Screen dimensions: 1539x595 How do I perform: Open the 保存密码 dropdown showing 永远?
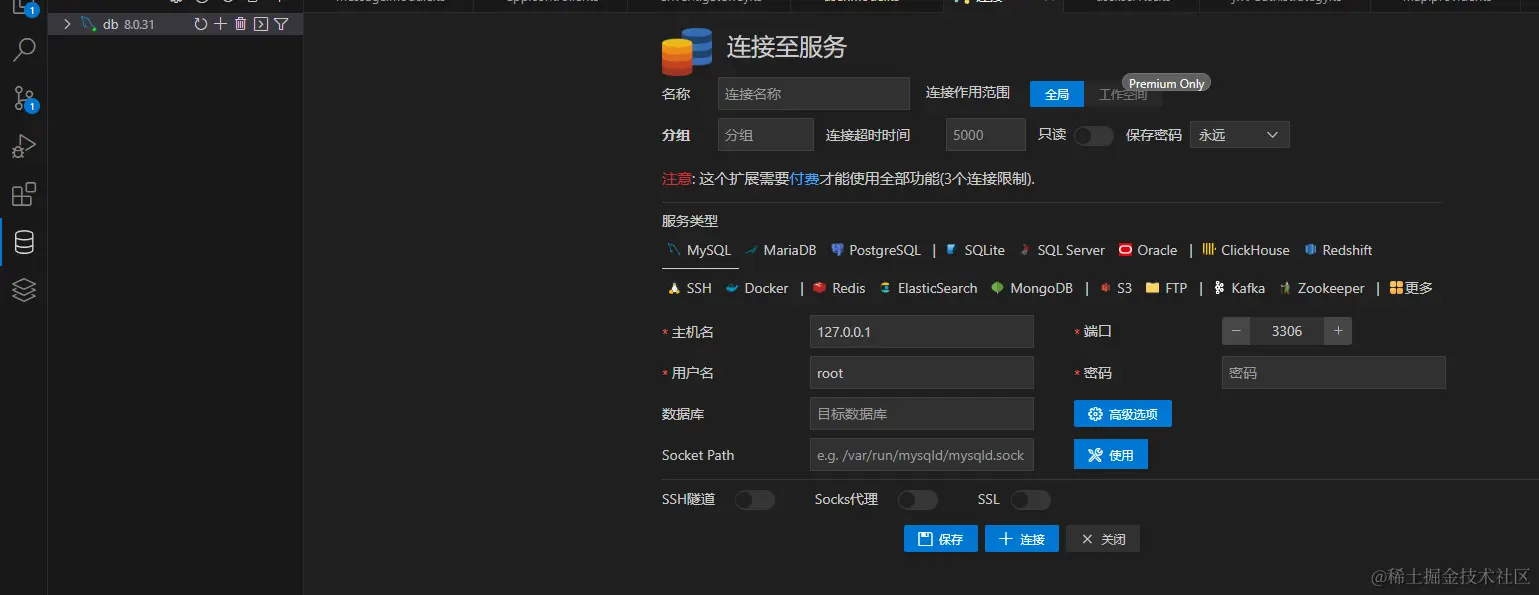pos(1240,135)
